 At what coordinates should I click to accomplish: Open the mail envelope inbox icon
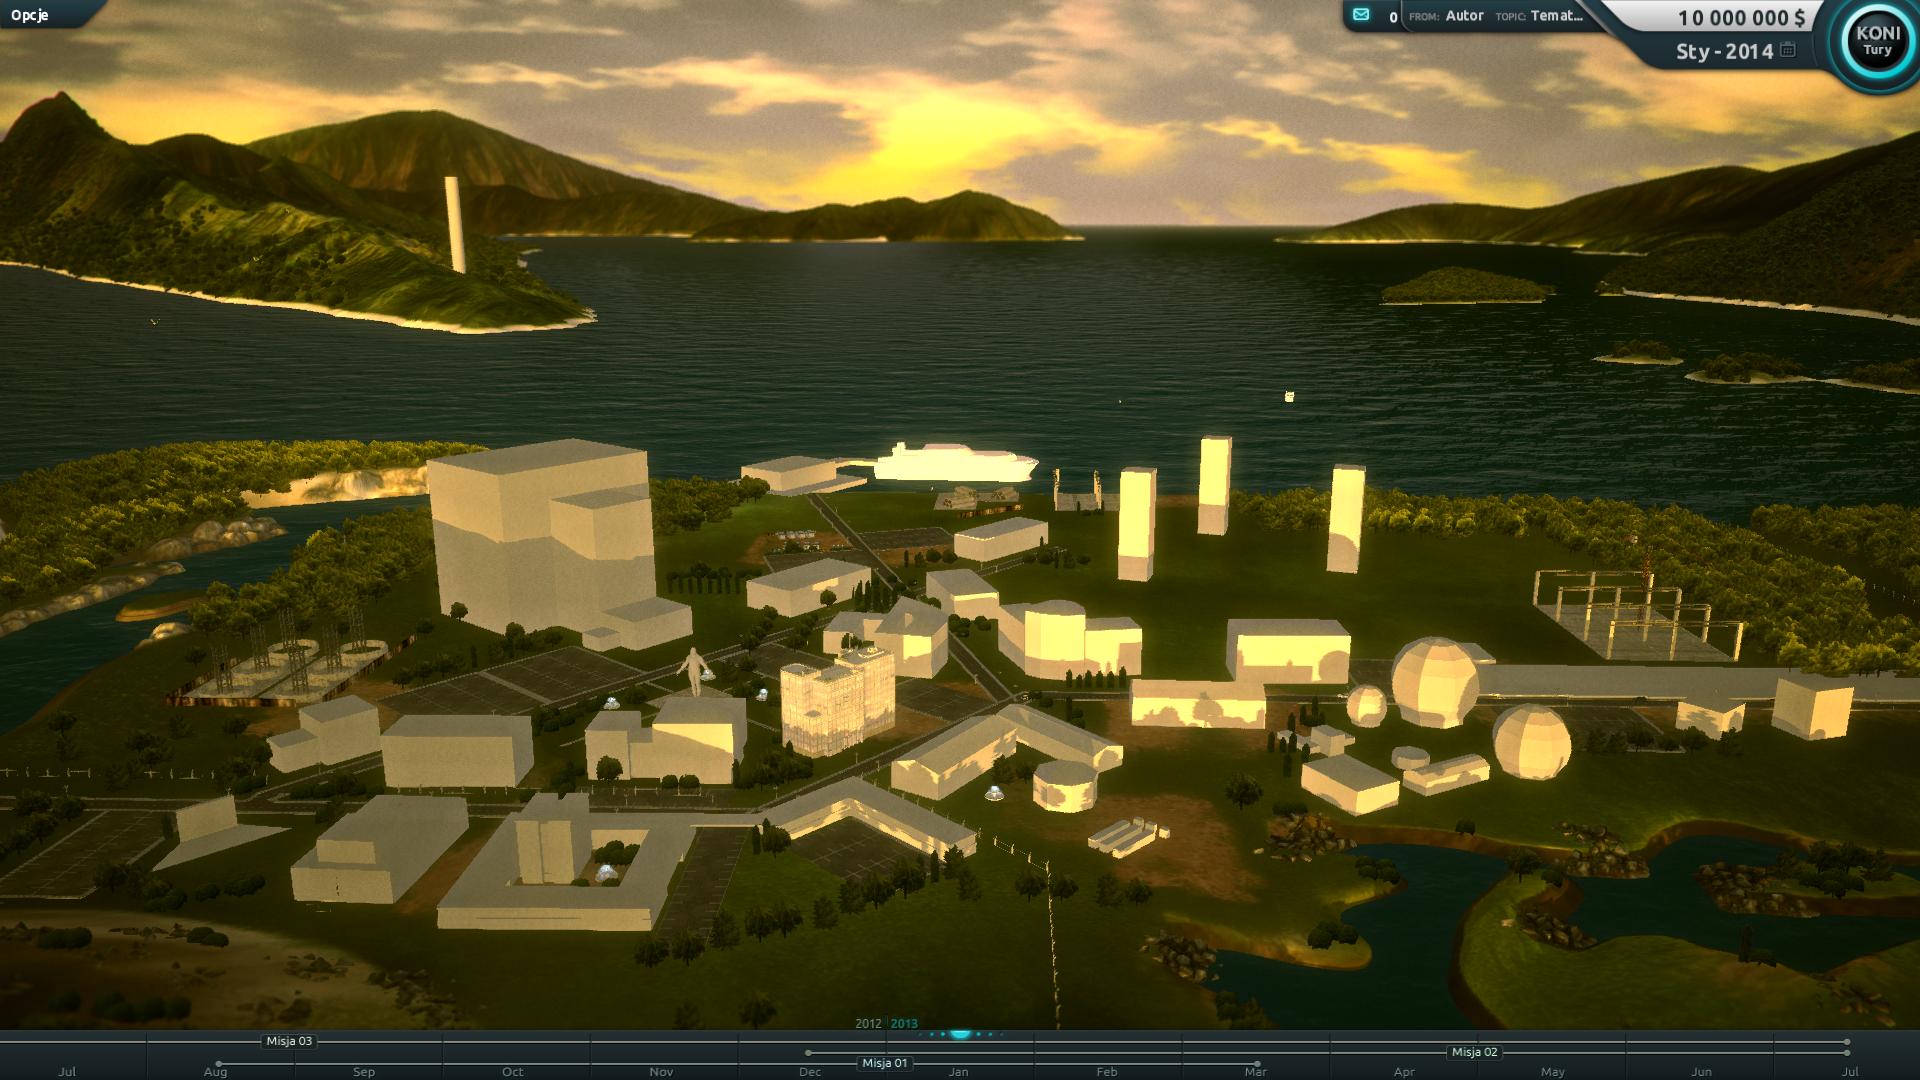point(1361,15)
